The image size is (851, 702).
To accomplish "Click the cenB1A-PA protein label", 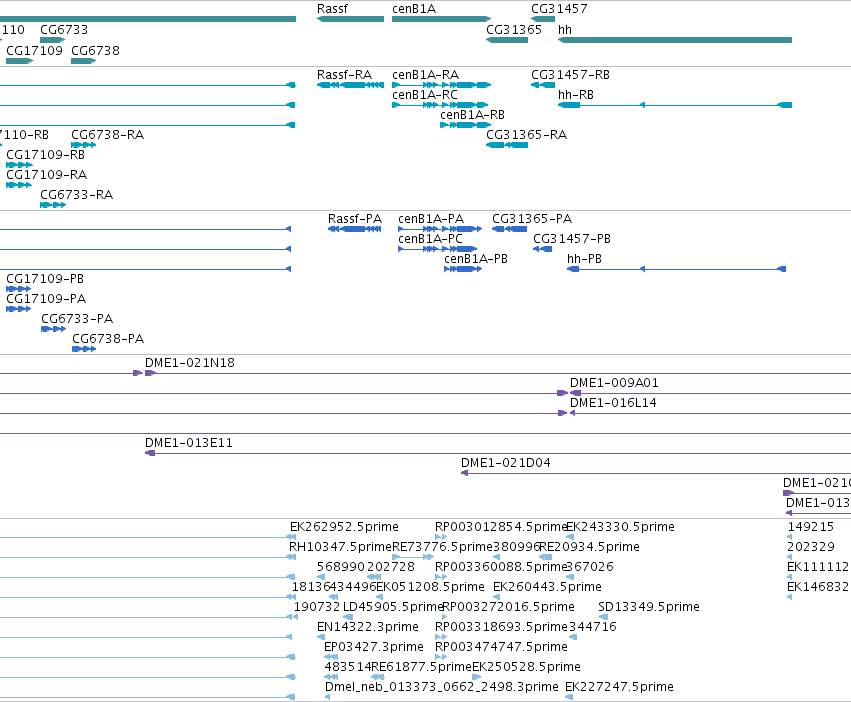I will (431, 219).
